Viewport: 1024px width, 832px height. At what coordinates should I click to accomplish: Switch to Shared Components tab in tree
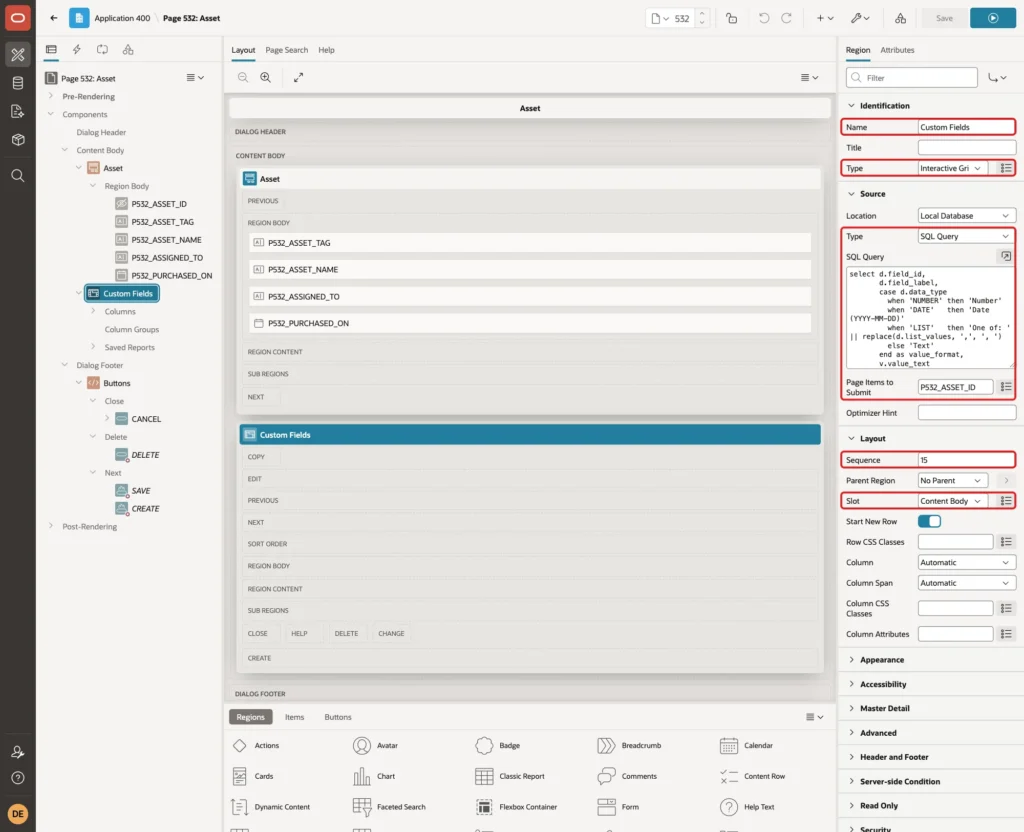(x=128, y=50)
